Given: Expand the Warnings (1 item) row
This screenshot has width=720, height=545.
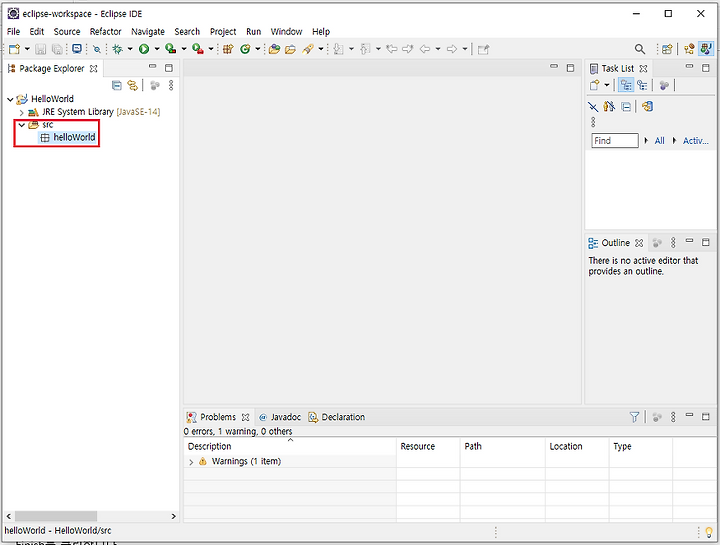Looking at the screenshot, I should click(191, 462).
